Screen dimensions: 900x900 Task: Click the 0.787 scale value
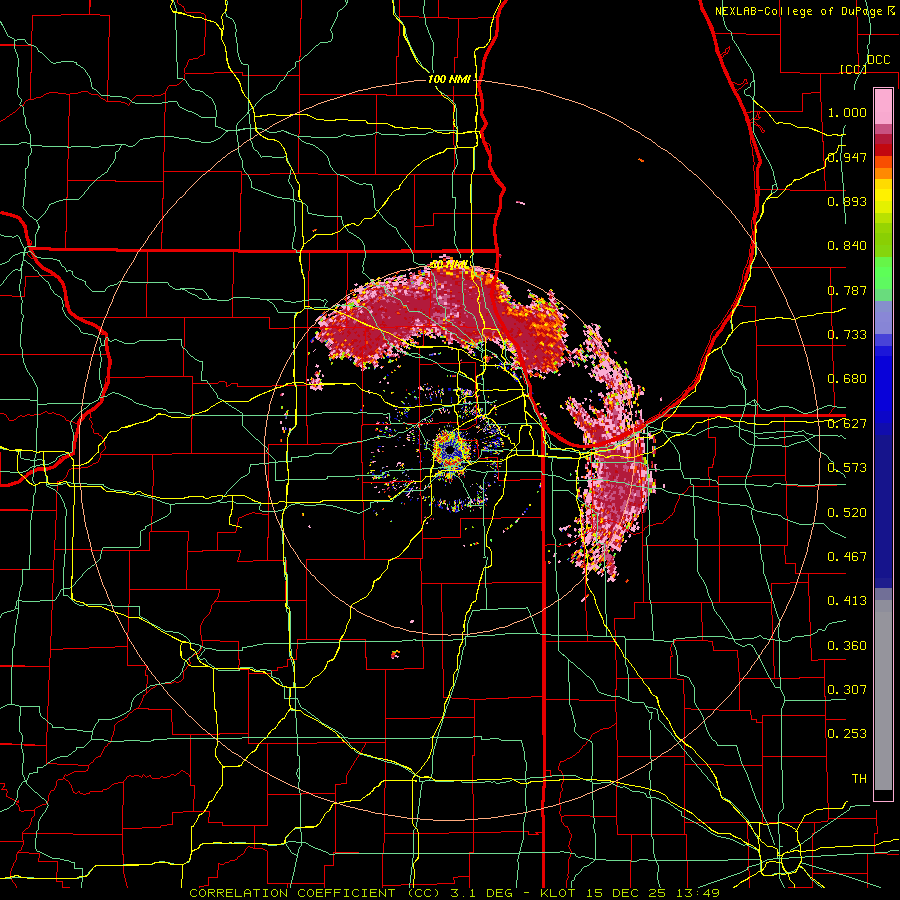click(847, 290)
